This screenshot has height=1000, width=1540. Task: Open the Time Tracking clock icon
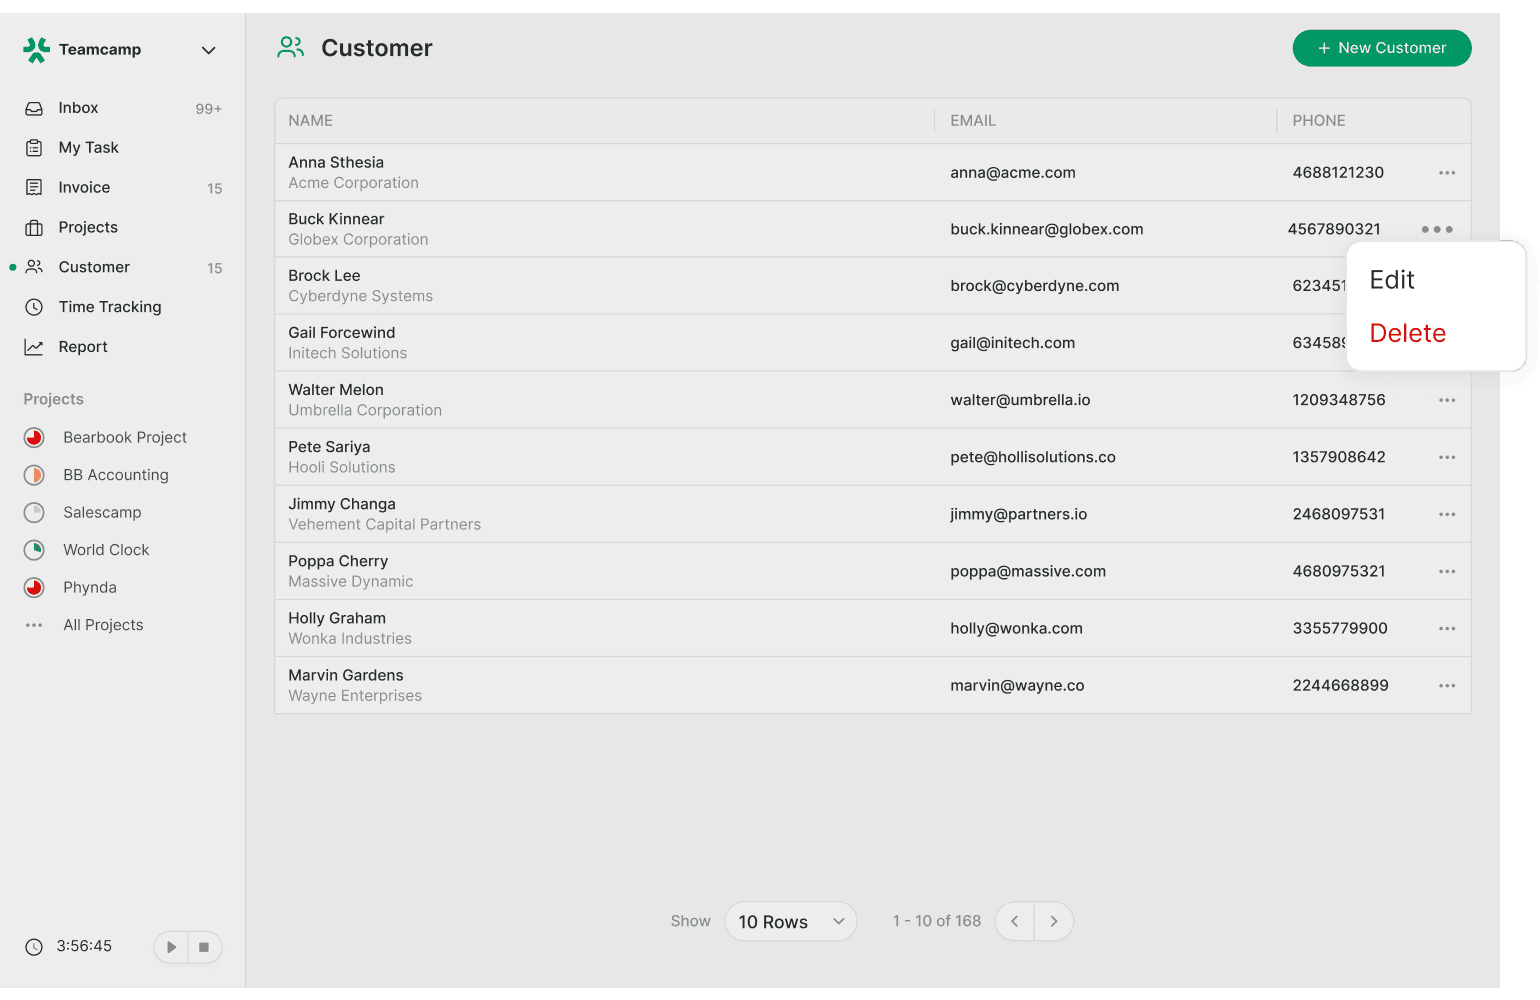coord(34,307)
